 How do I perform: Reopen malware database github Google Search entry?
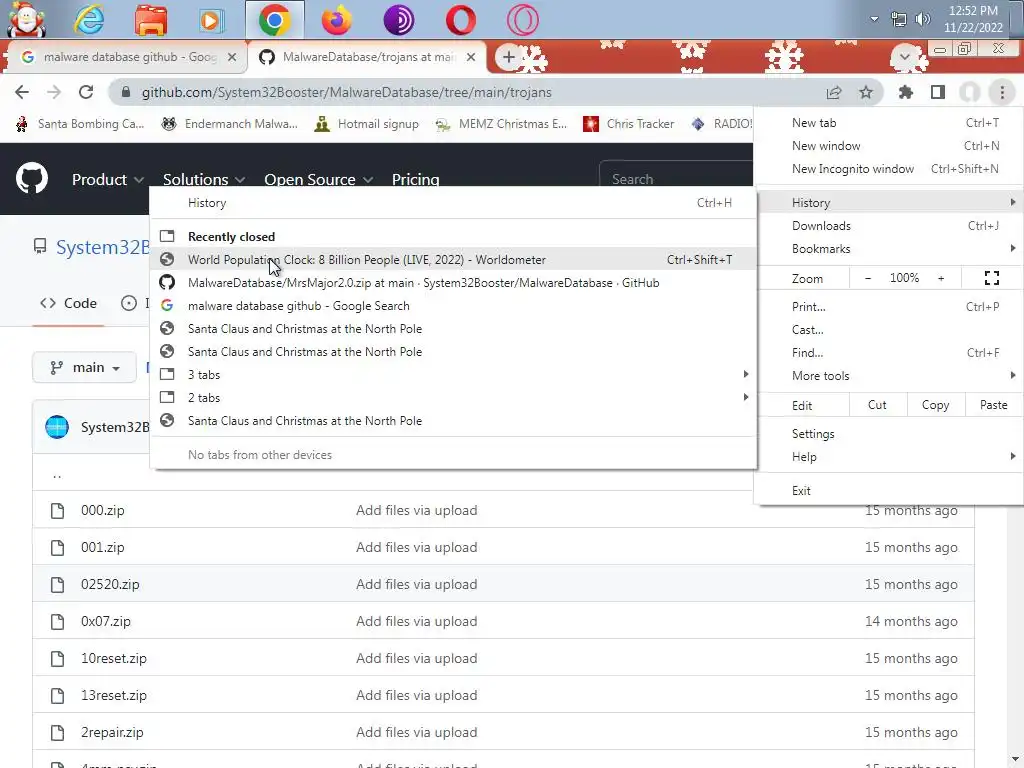click(454, 306)
